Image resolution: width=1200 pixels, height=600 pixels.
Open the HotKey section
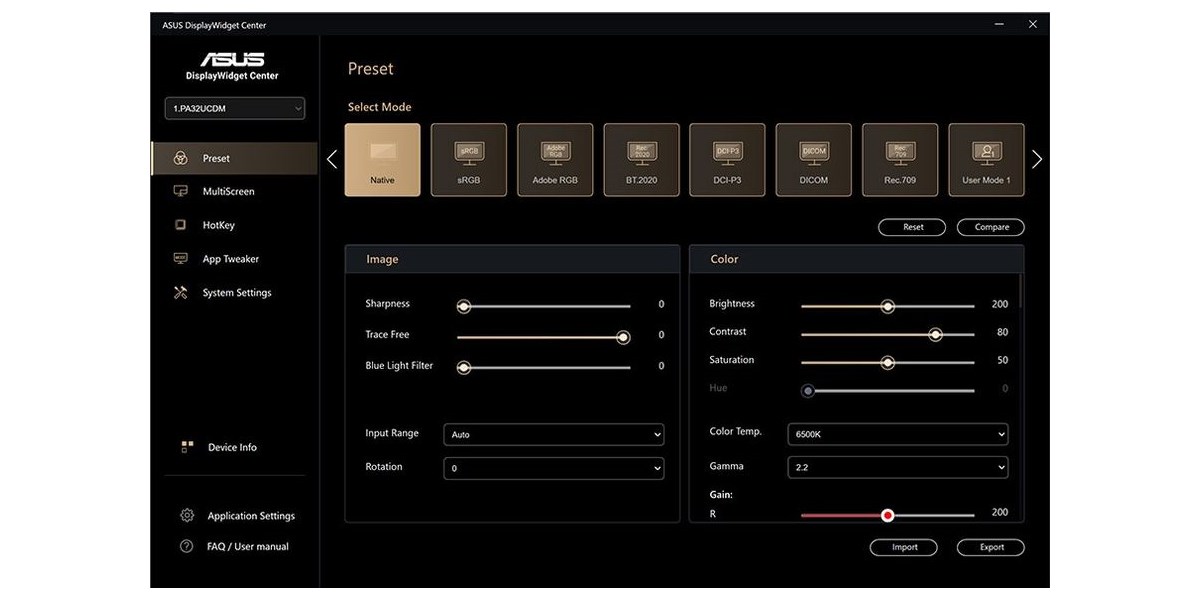click(234, 225)
